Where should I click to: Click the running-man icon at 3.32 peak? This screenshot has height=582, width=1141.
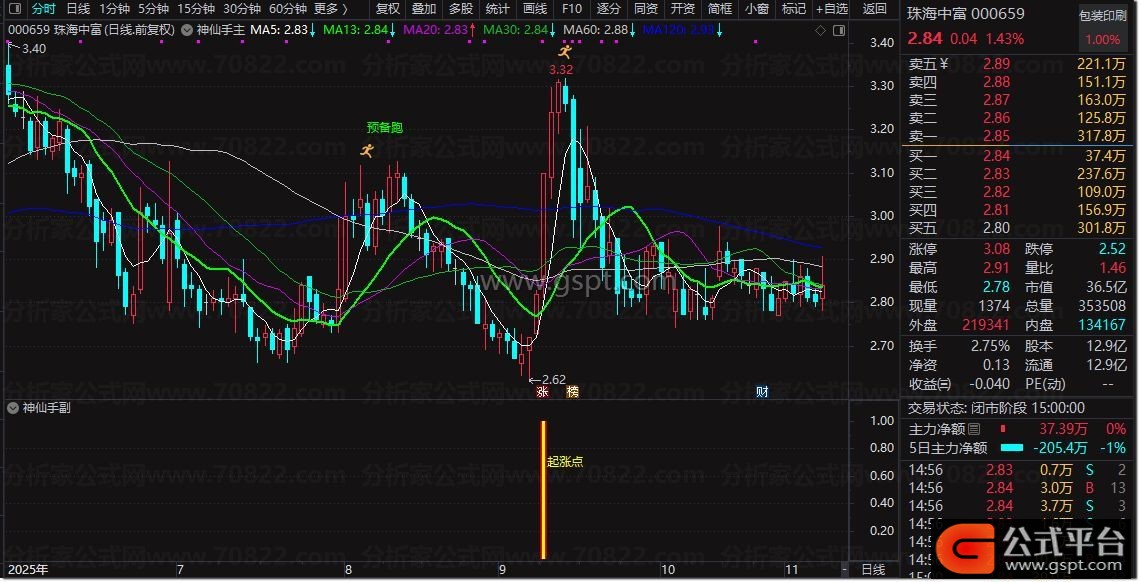565,51
